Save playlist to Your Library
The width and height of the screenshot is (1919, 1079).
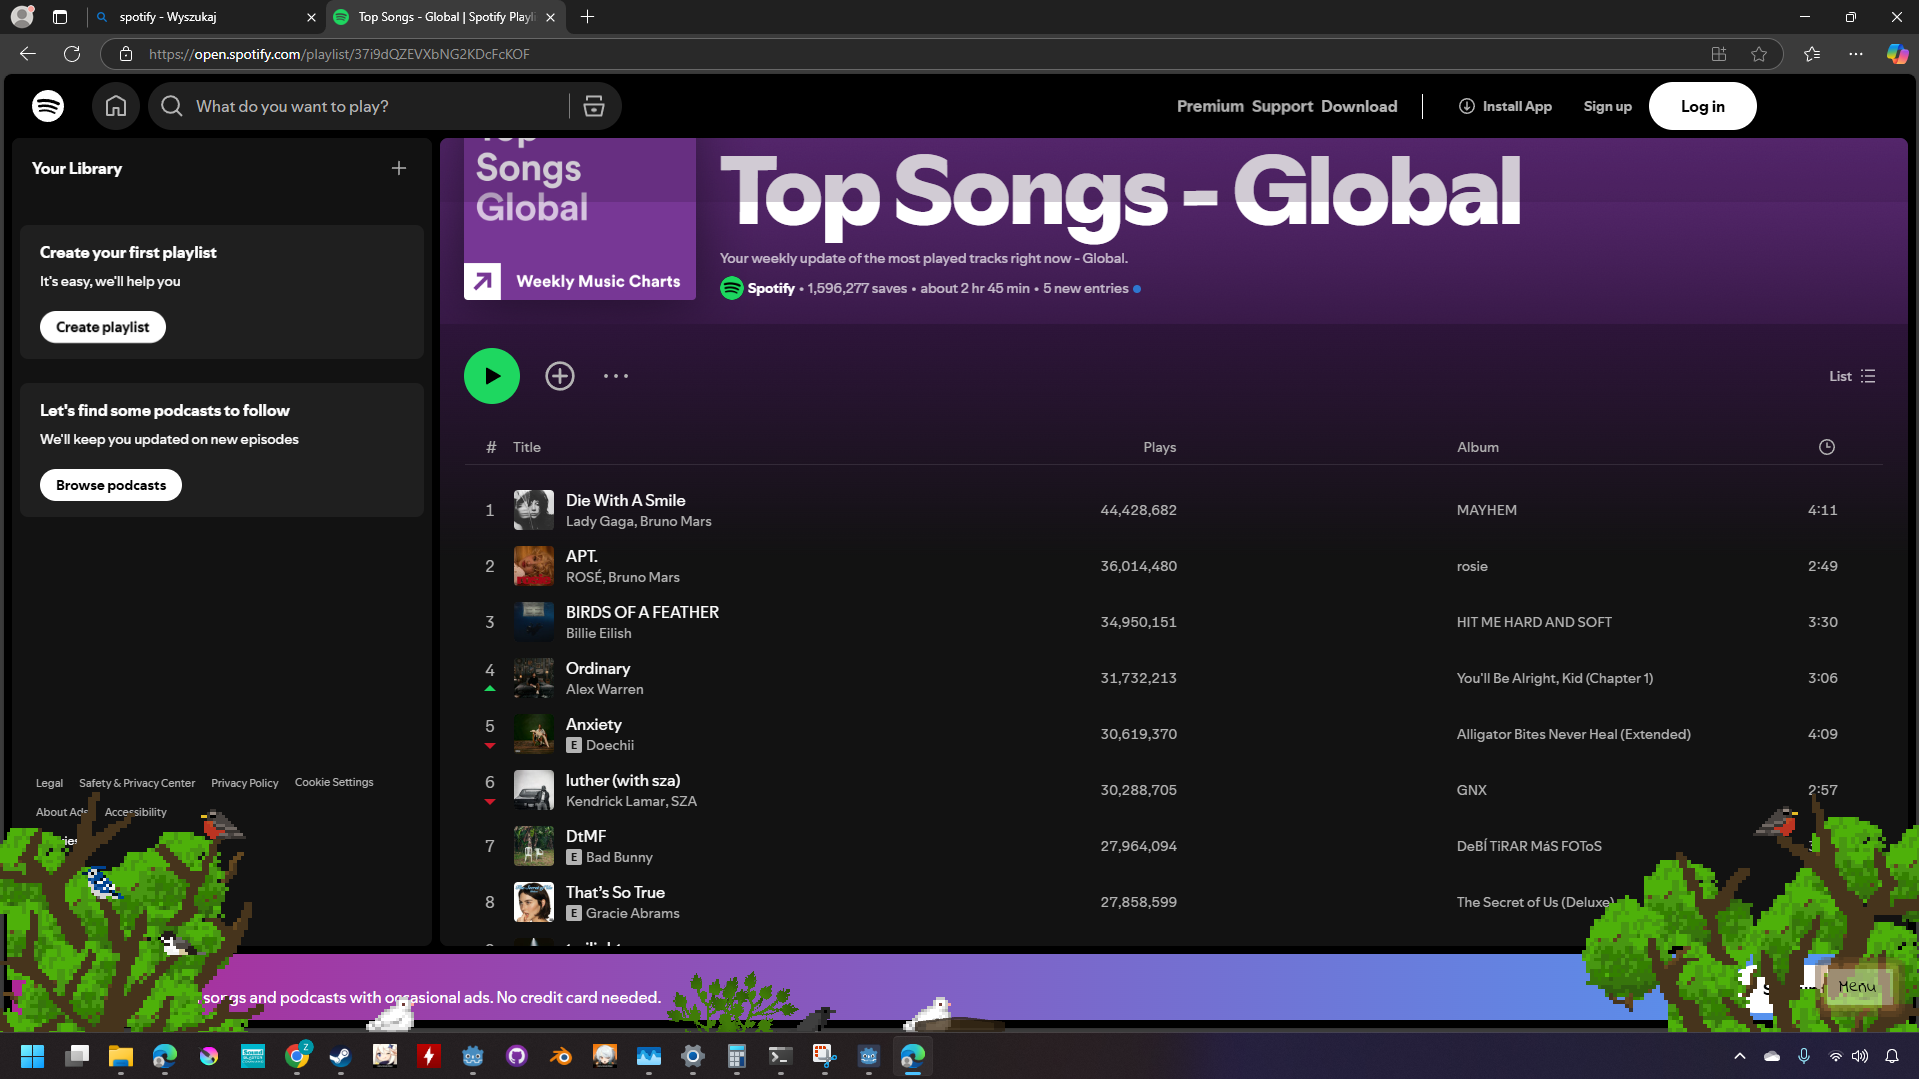pos(560,376)
